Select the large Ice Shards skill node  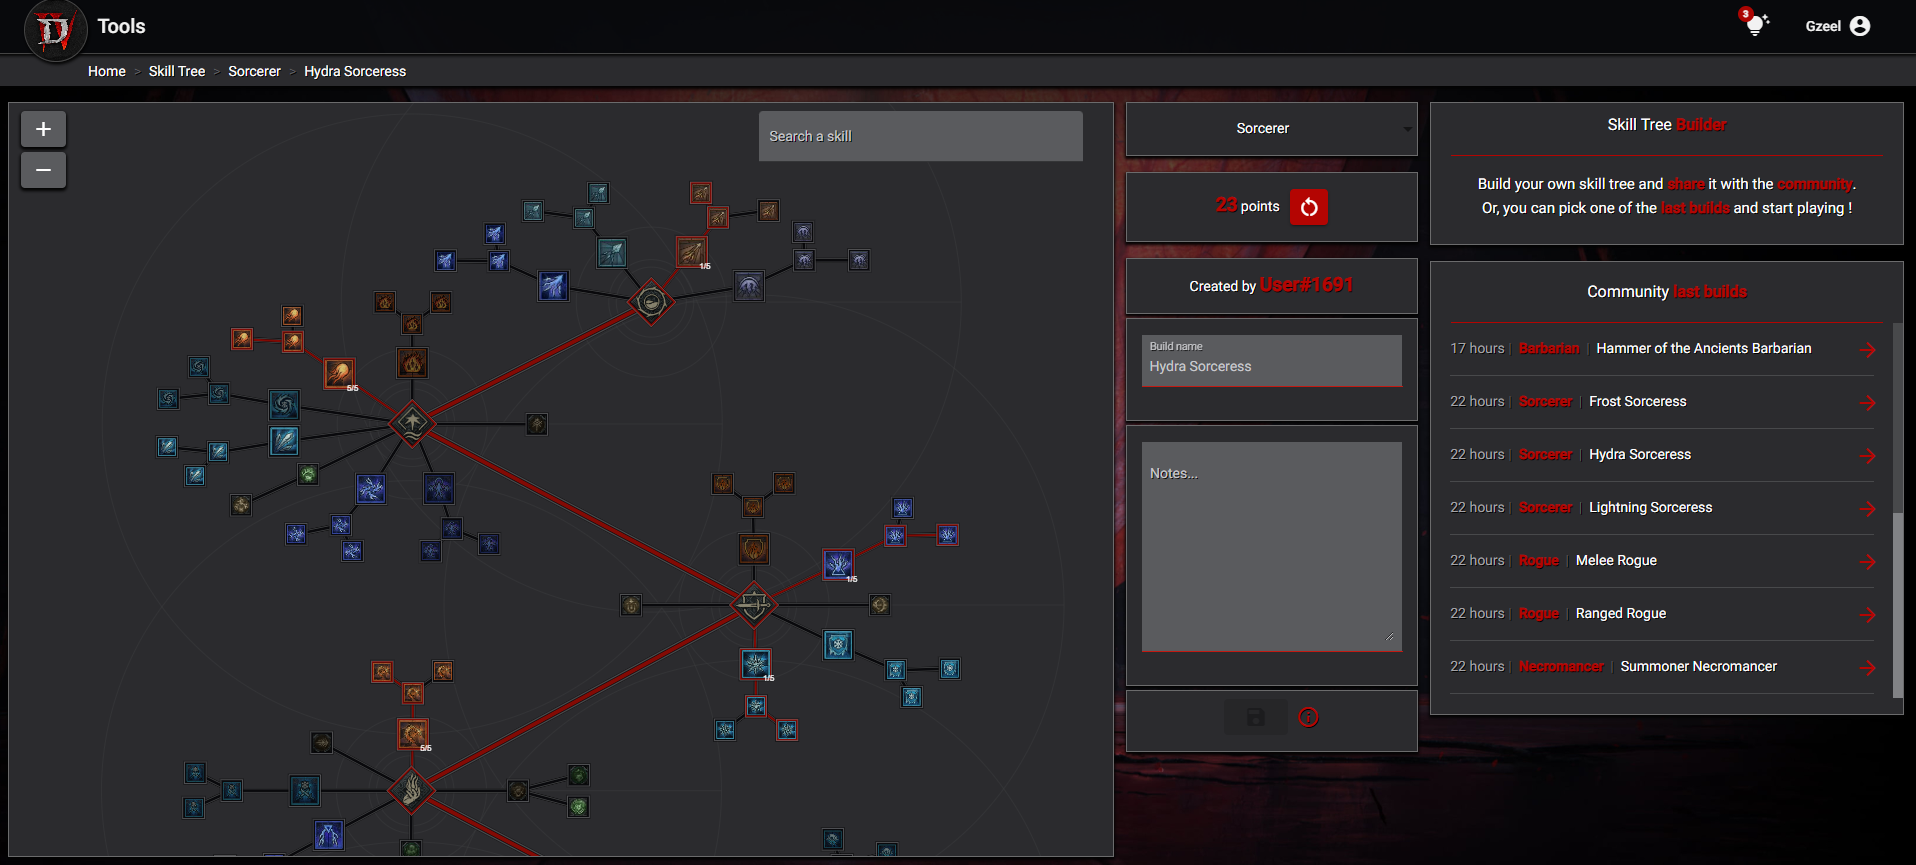click(284, 440)
